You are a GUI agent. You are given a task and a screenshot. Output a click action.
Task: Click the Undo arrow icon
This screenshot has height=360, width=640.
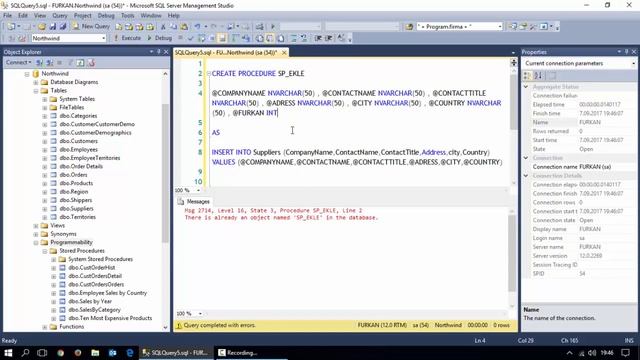click(198, 27)
